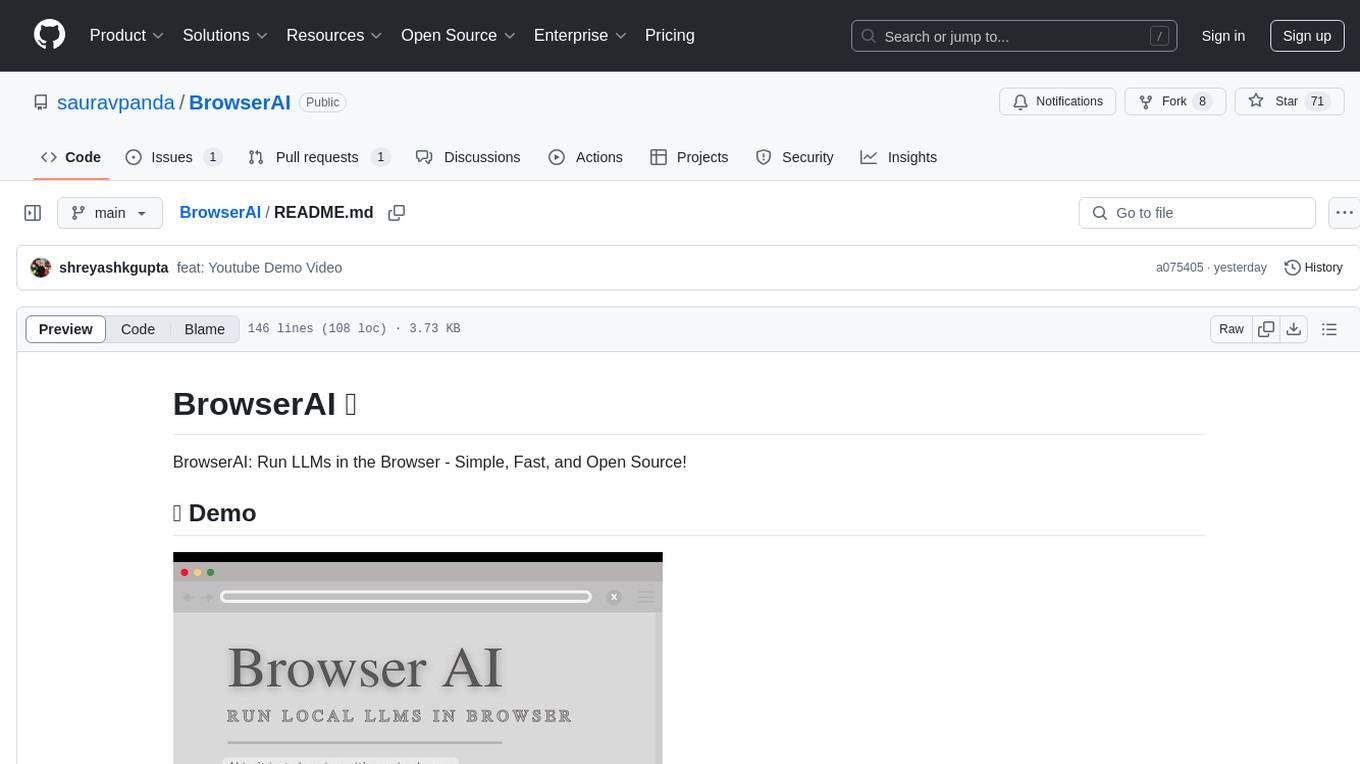Expand the Product menu
The width and height of the screenshot is (1360, 764).
127,35
